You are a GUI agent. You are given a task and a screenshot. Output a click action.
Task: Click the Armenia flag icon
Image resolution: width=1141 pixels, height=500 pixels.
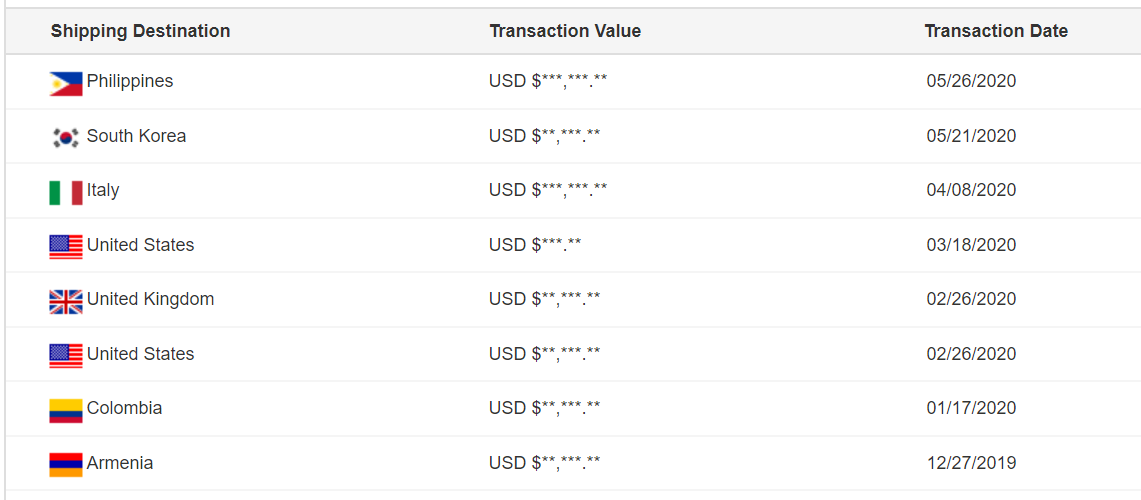click(65, 464)
